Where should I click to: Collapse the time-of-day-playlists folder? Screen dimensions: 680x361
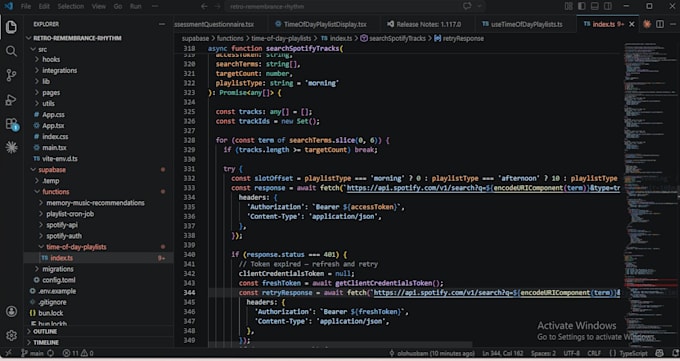[x=41, y=247]
